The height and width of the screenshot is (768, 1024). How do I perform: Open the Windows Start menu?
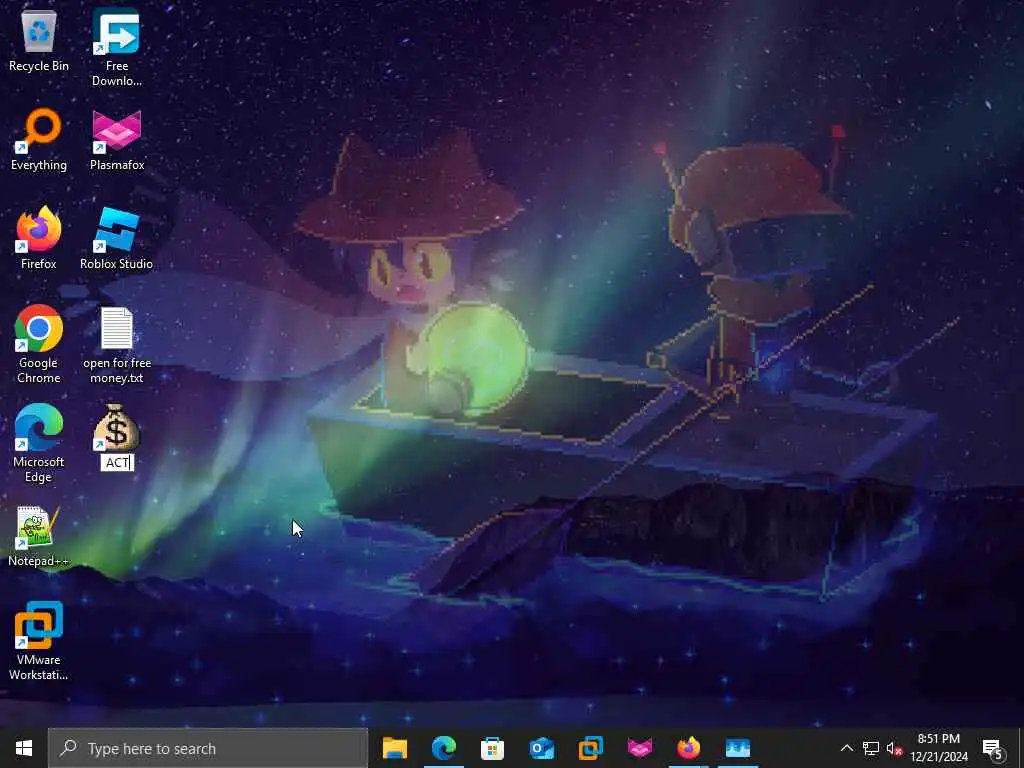point(24,748)
